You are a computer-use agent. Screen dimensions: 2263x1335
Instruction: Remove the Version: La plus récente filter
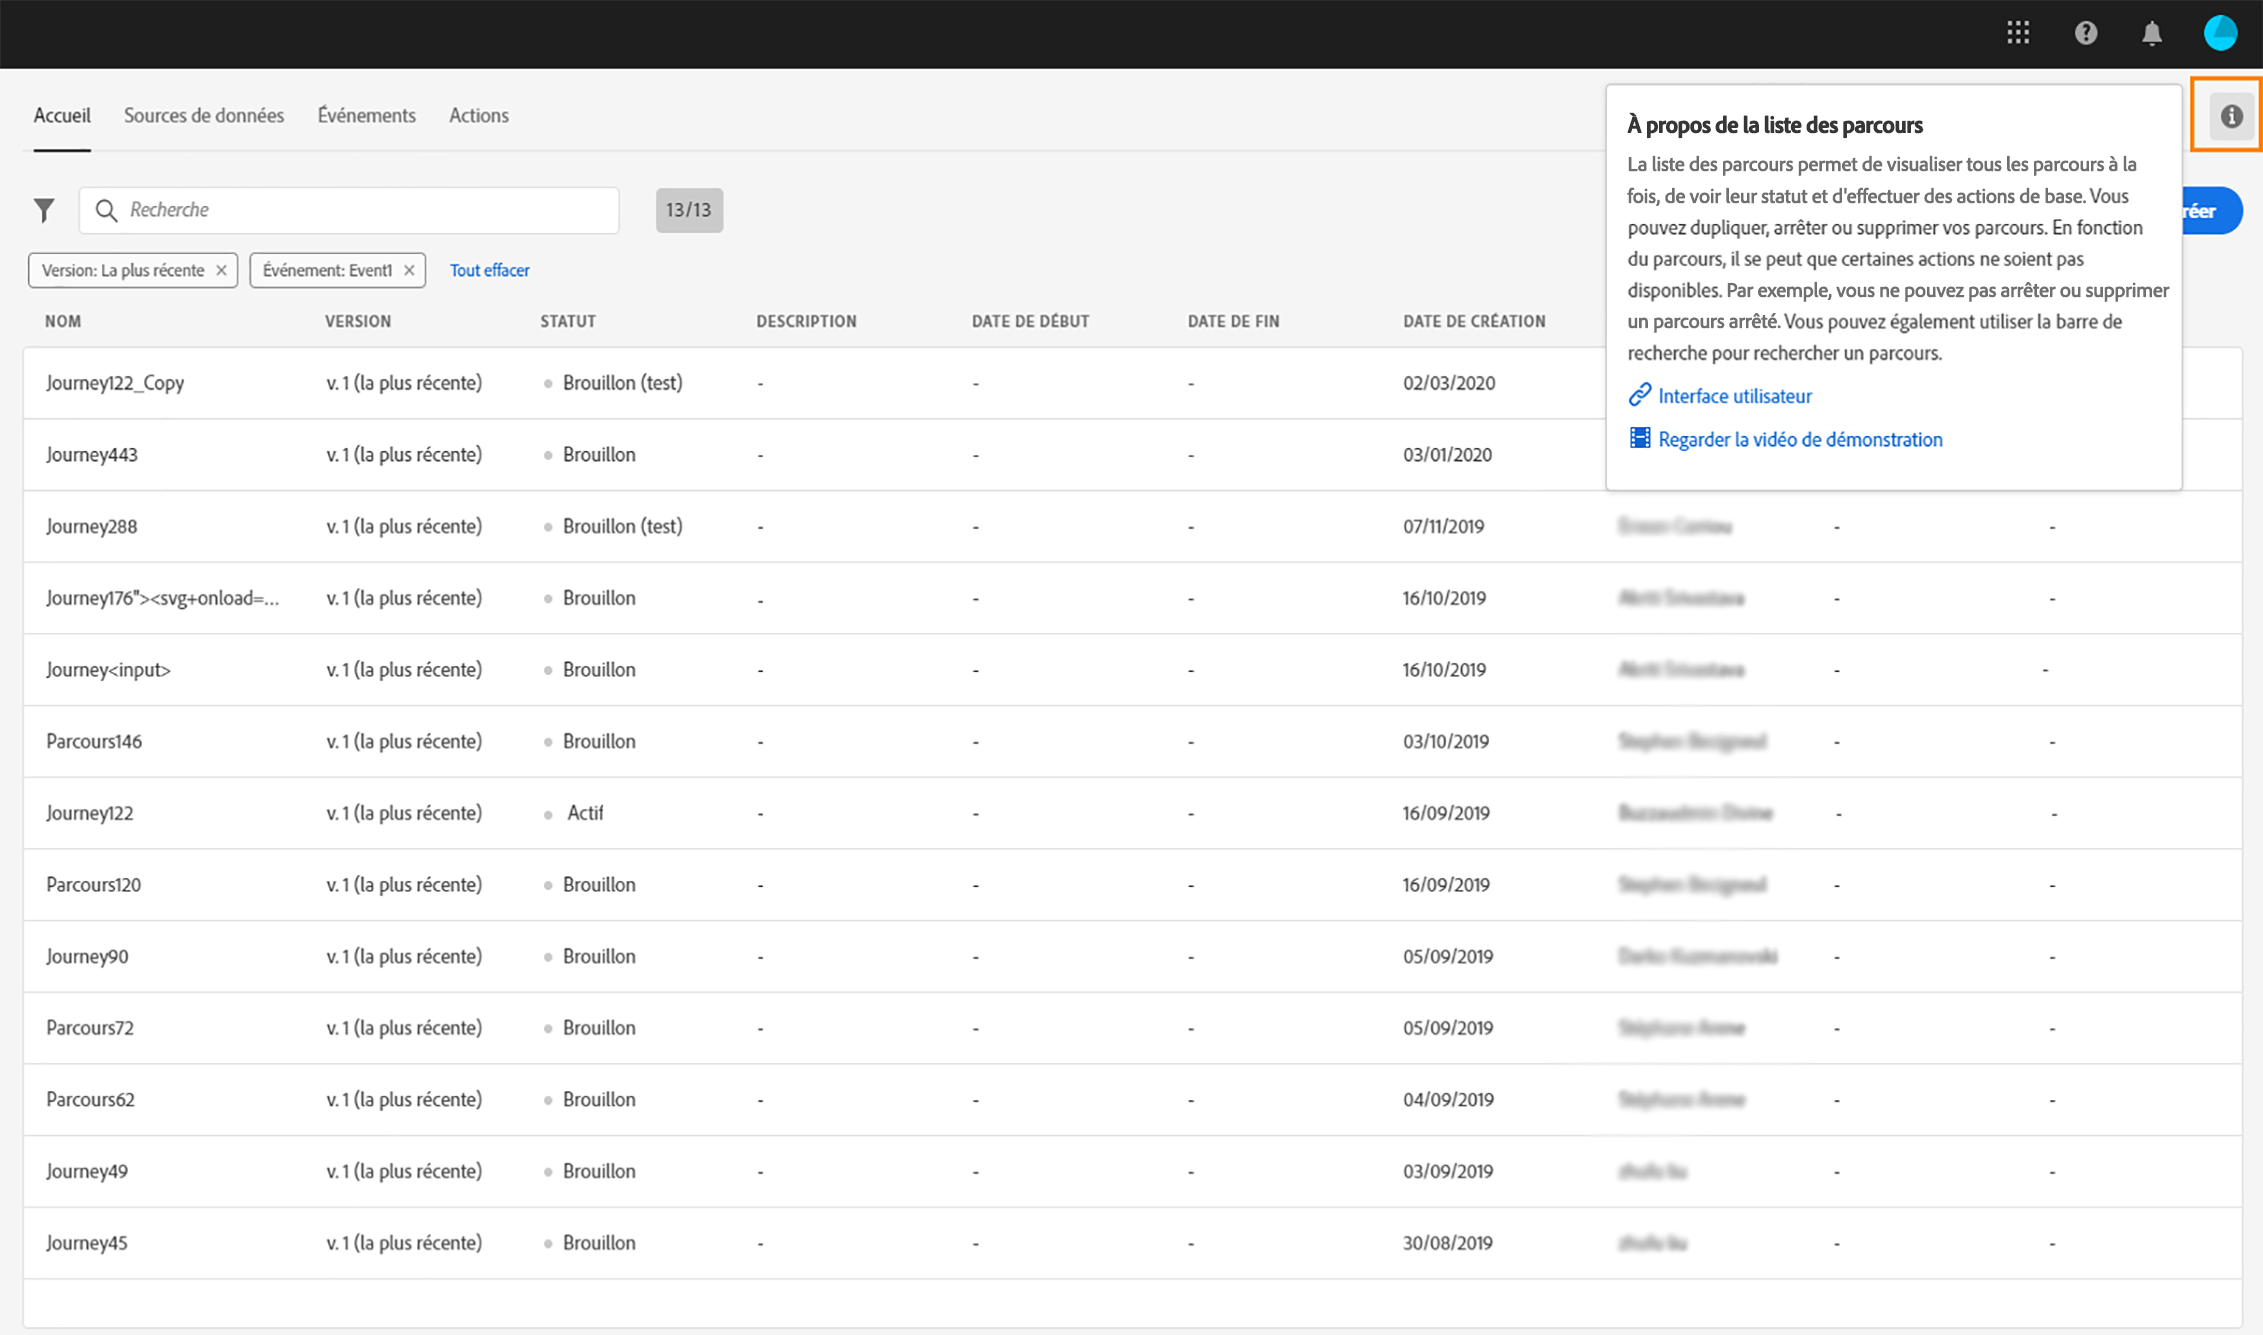221,270
